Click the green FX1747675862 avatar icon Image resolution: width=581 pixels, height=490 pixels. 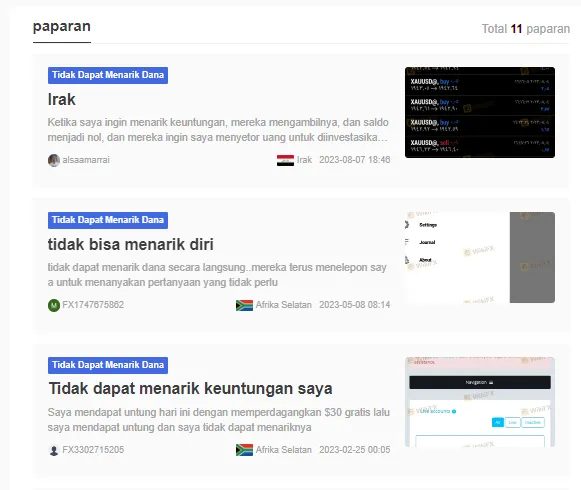point(54,305)
